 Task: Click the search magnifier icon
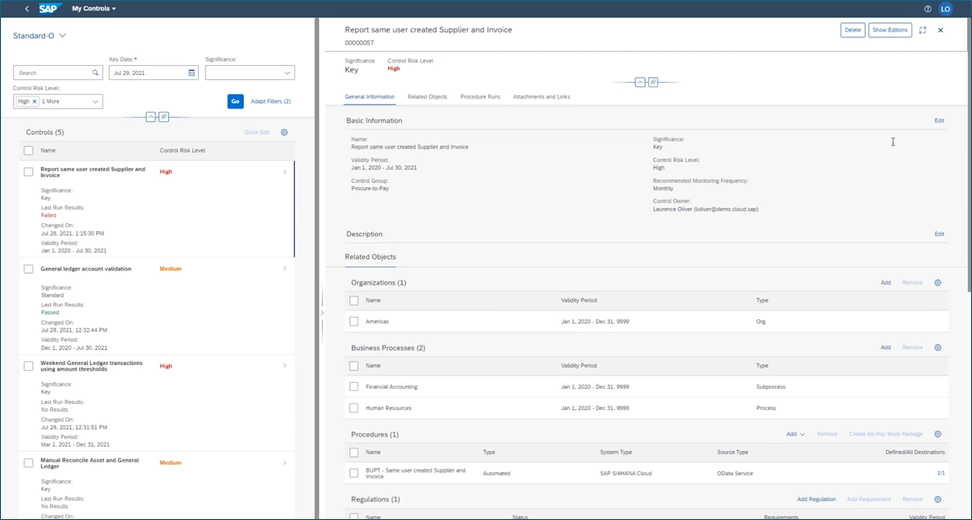tap(95, 73)
